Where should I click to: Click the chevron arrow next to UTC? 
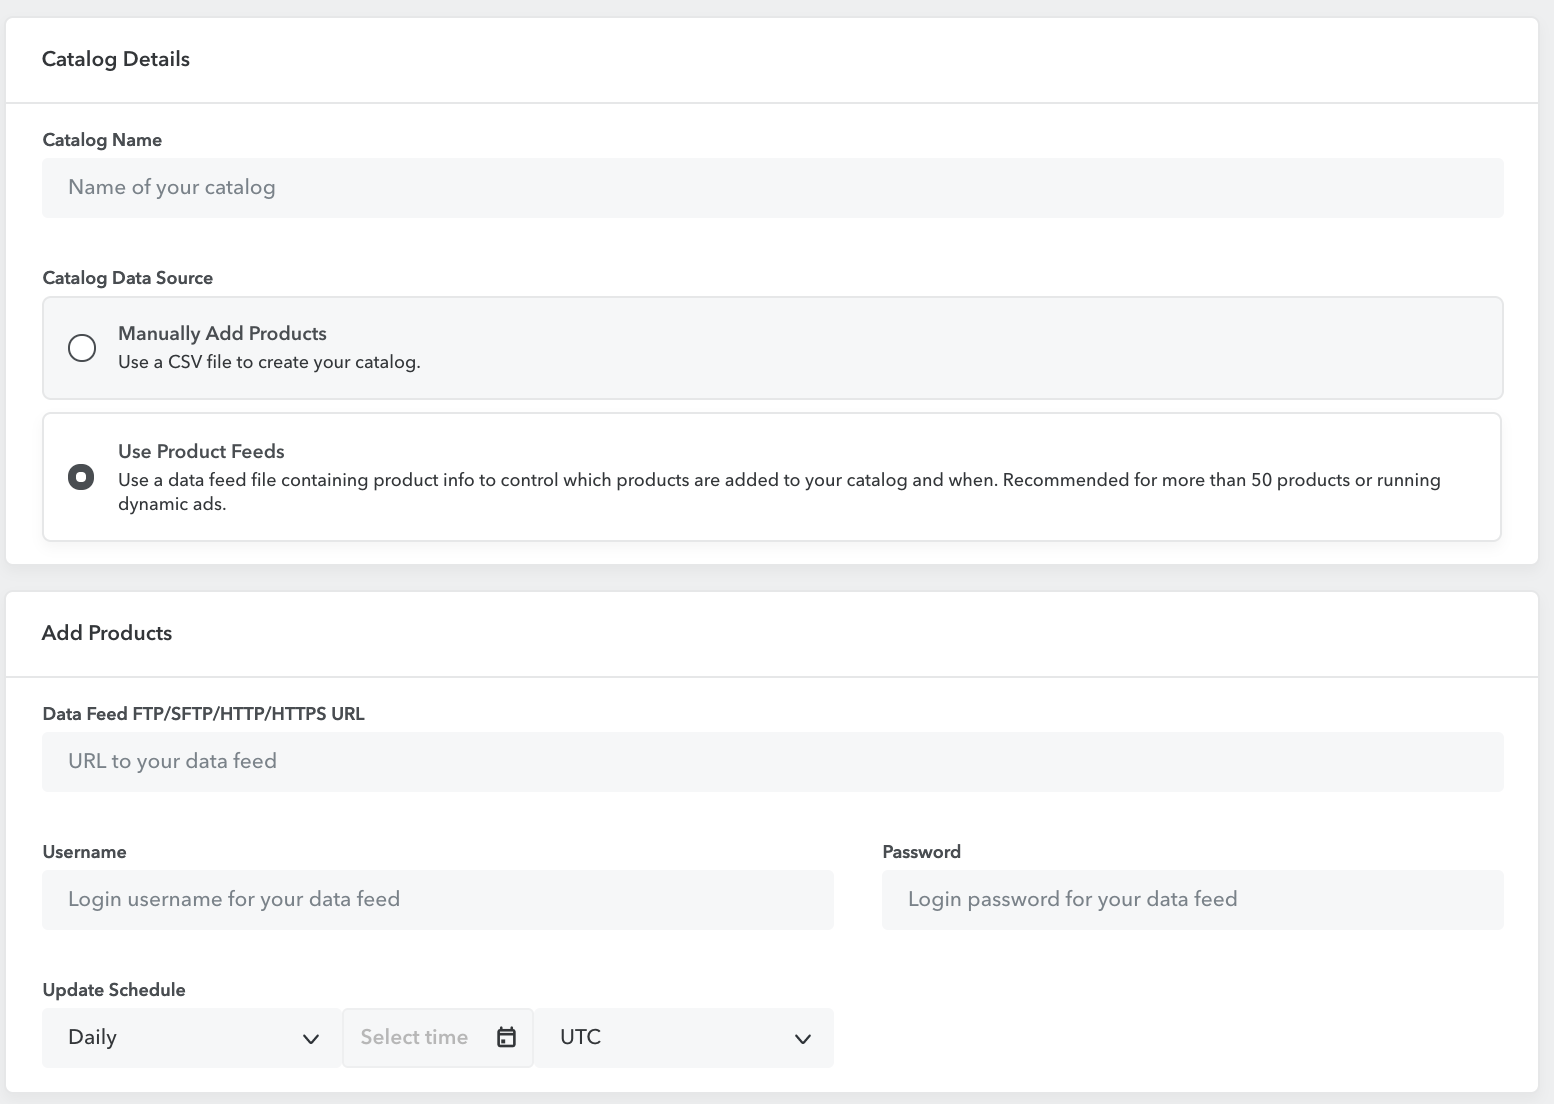[802, 1039]
